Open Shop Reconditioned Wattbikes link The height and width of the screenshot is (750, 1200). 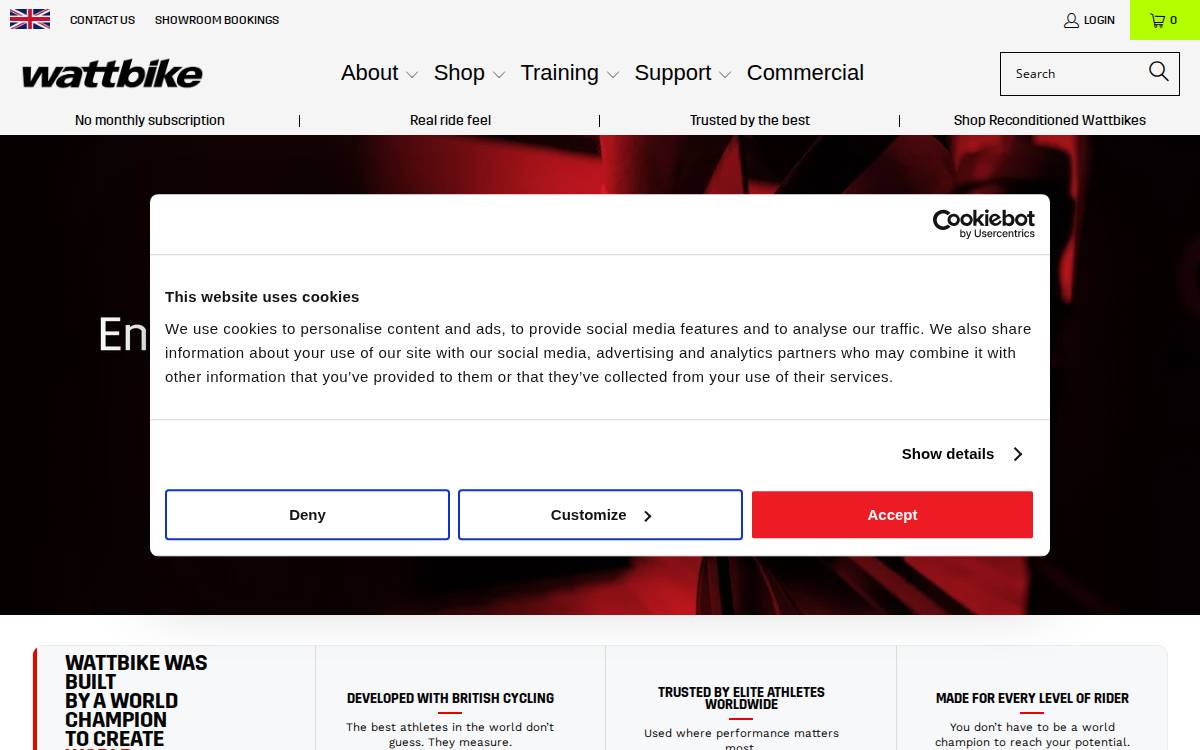[1050, 120]
